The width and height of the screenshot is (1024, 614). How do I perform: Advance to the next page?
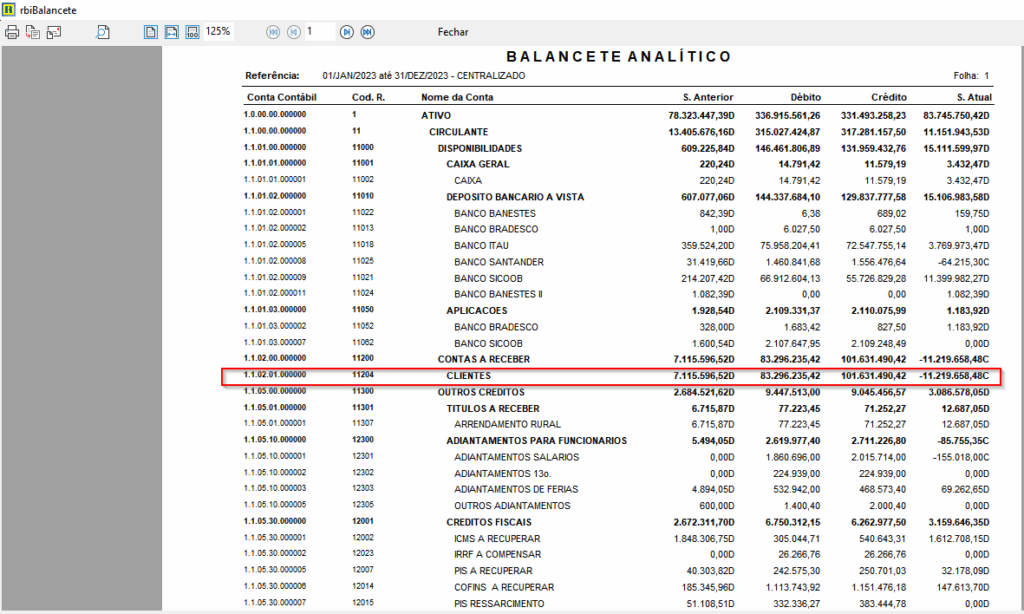click(347, 32)
